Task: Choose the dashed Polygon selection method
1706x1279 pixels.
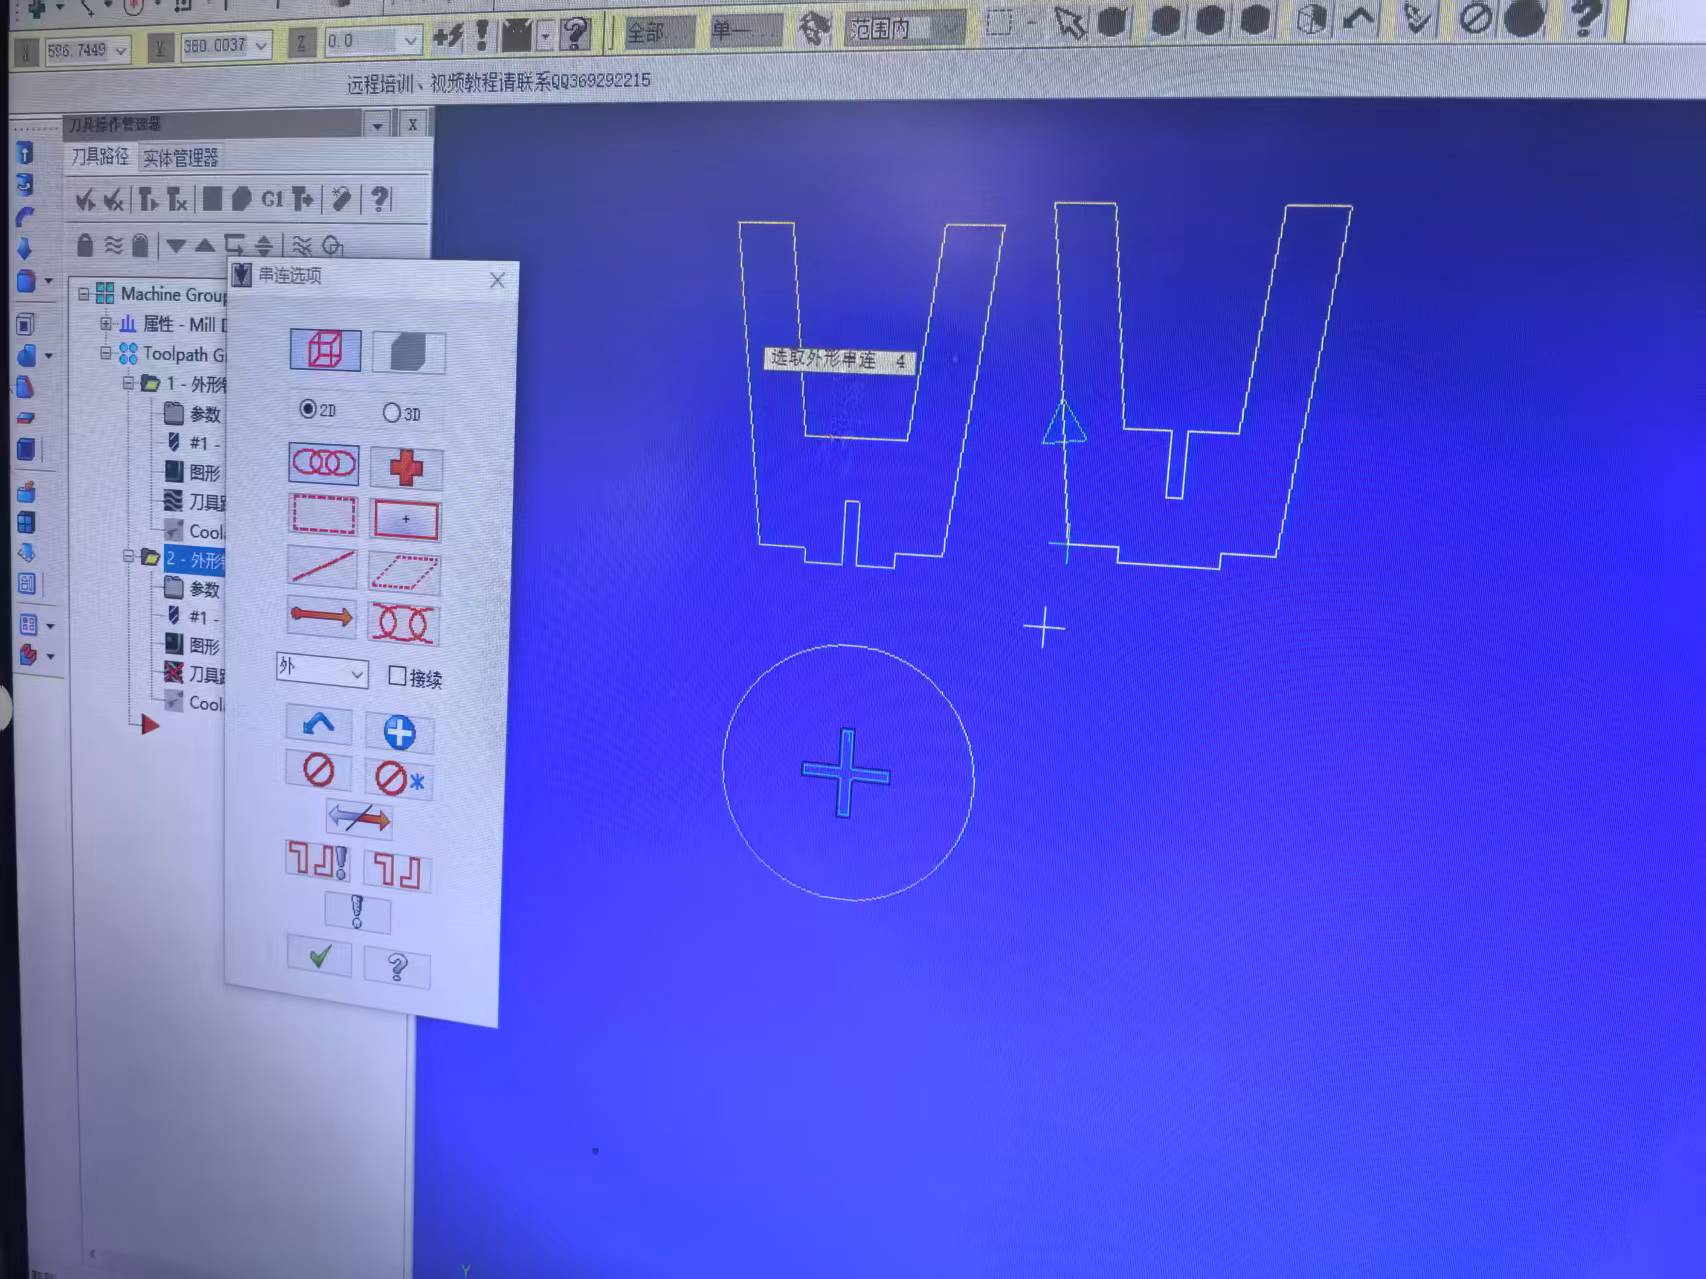Action: tap(404, 573)
